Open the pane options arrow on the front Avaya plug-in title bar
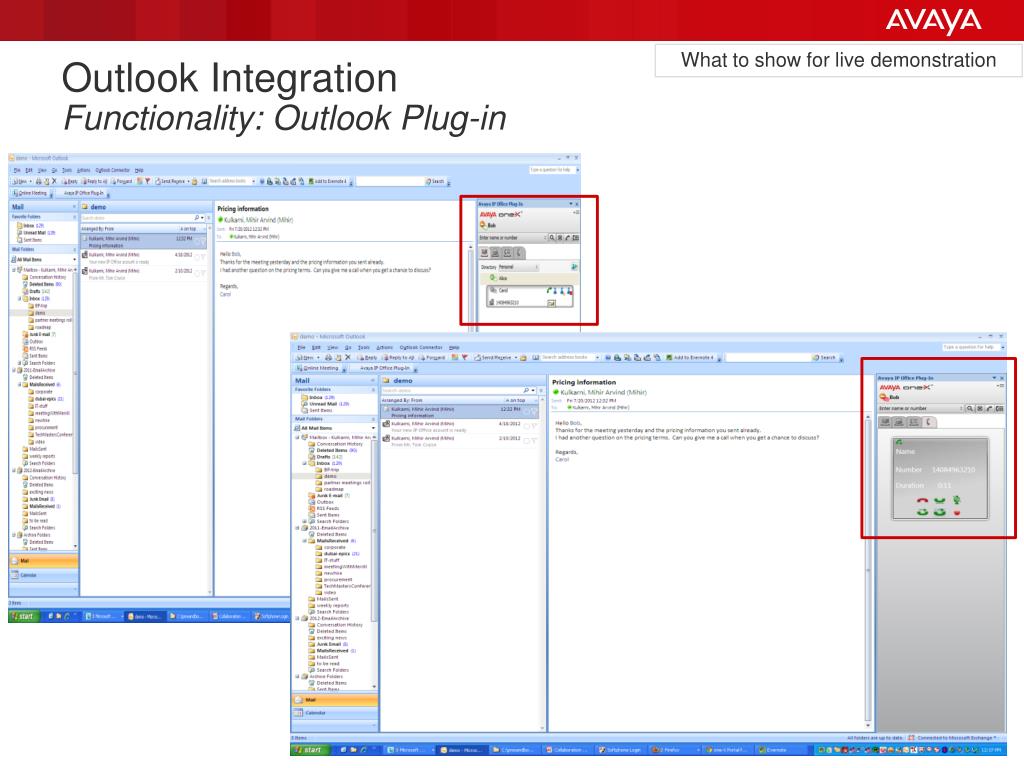1024x768 pixels. pos(994,377)
